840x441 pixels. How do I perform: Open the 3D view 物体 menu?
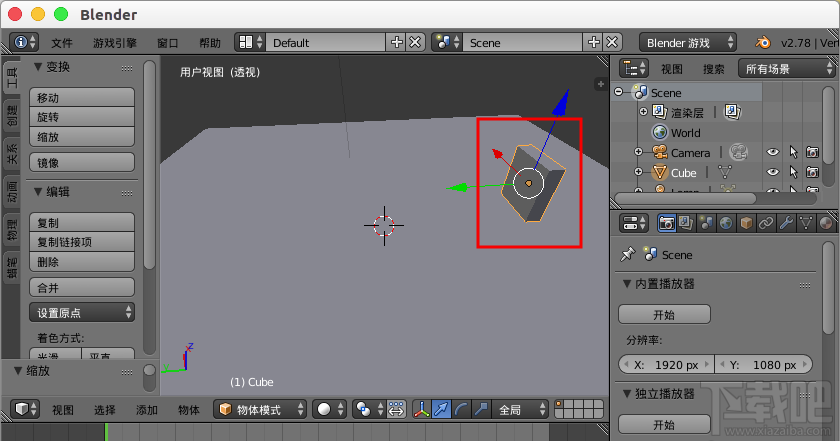[189, 410]
